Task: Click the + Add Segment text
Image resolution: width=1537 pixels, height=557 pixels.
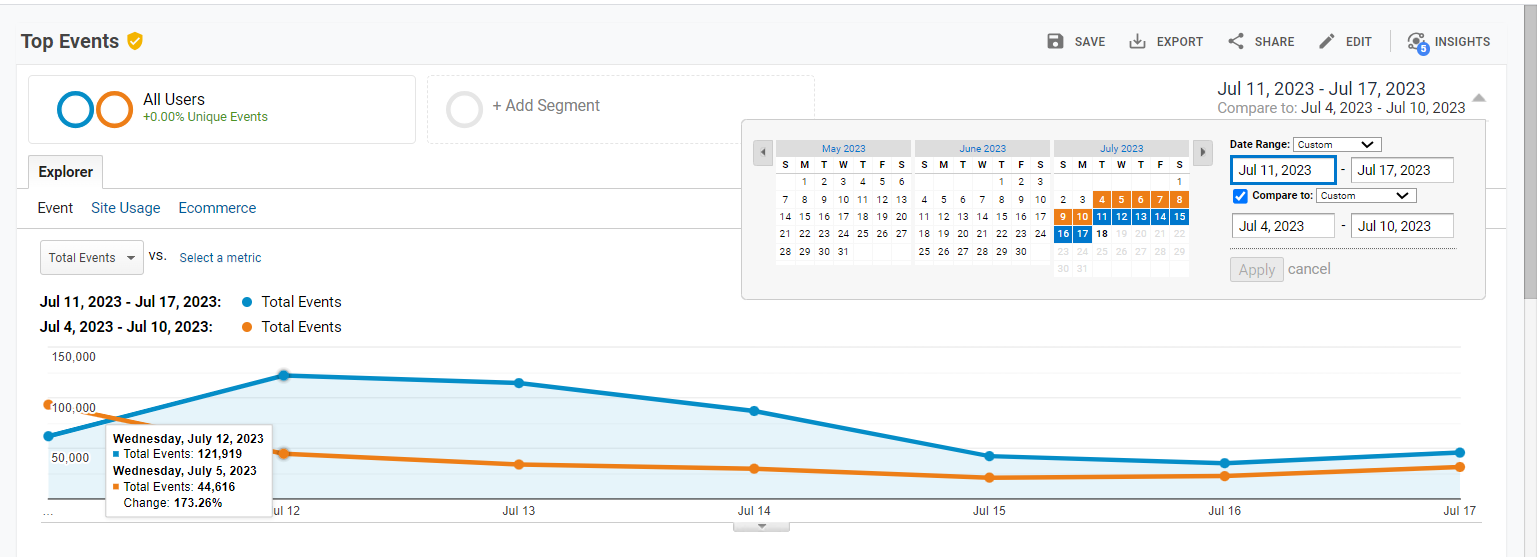Action: pyautogui.click(x=546, y=106)
